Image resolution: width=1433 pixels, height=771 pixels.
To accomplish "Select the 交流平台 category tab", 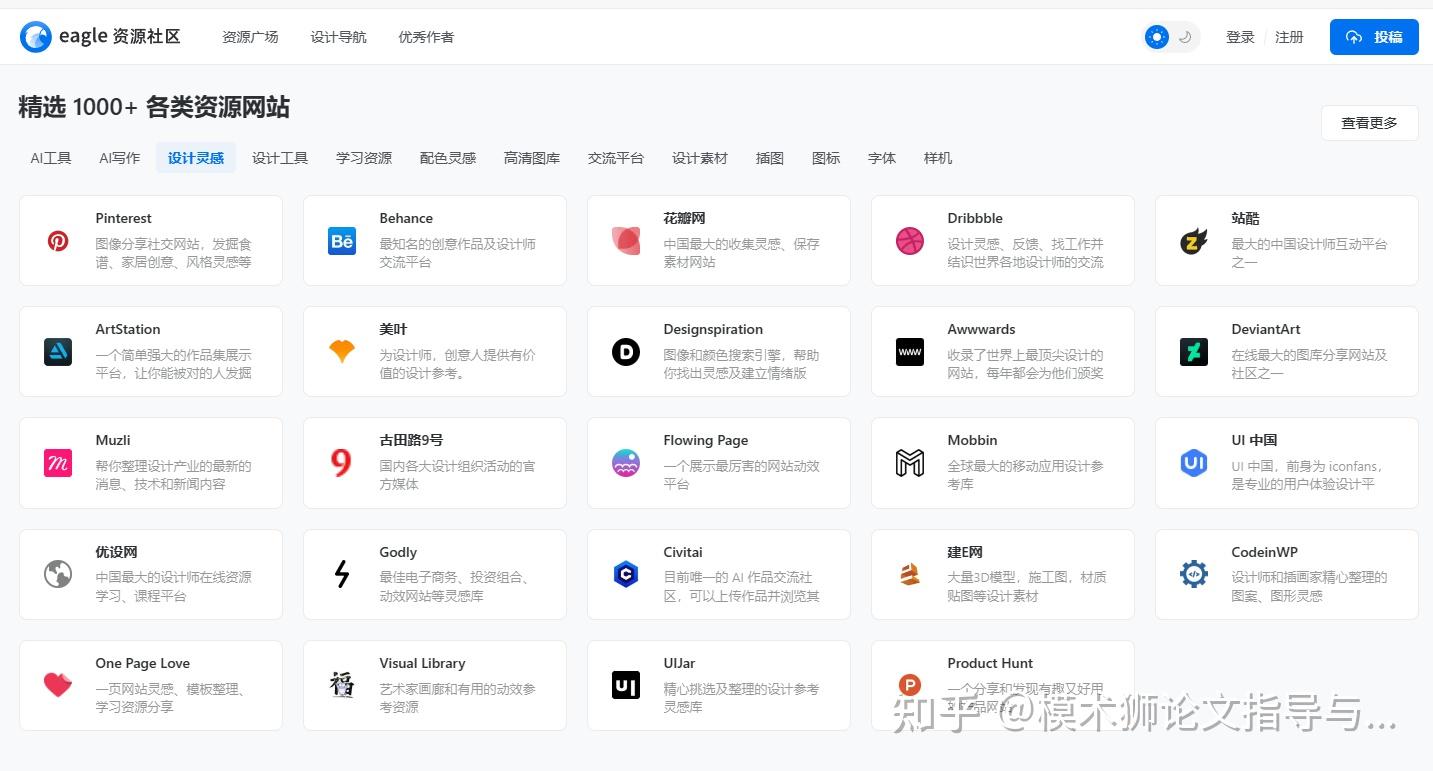I will 616,158.
